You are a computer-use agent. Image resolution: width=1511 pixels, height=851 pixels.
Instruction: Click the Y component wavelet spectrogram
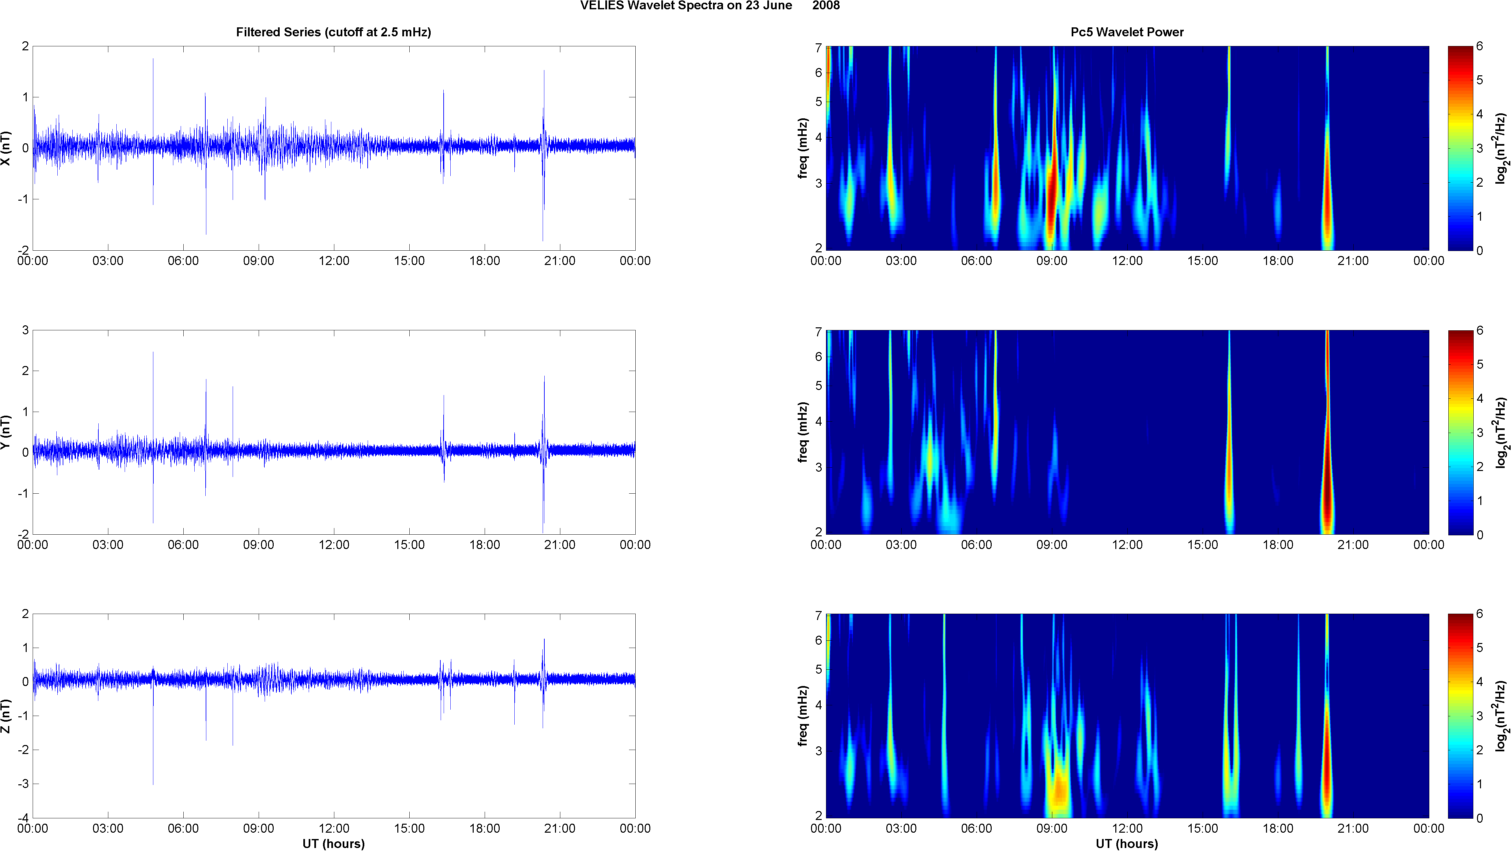pos(1127,432)
